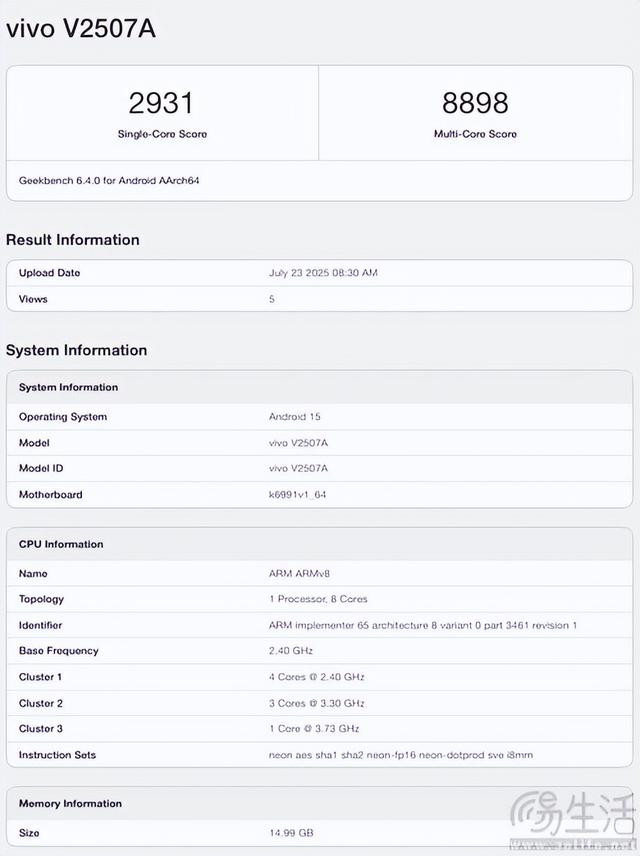Click the CPU Information table header
Image resolution: width=640 pixels, height=856 pixels.
(319, 544)
